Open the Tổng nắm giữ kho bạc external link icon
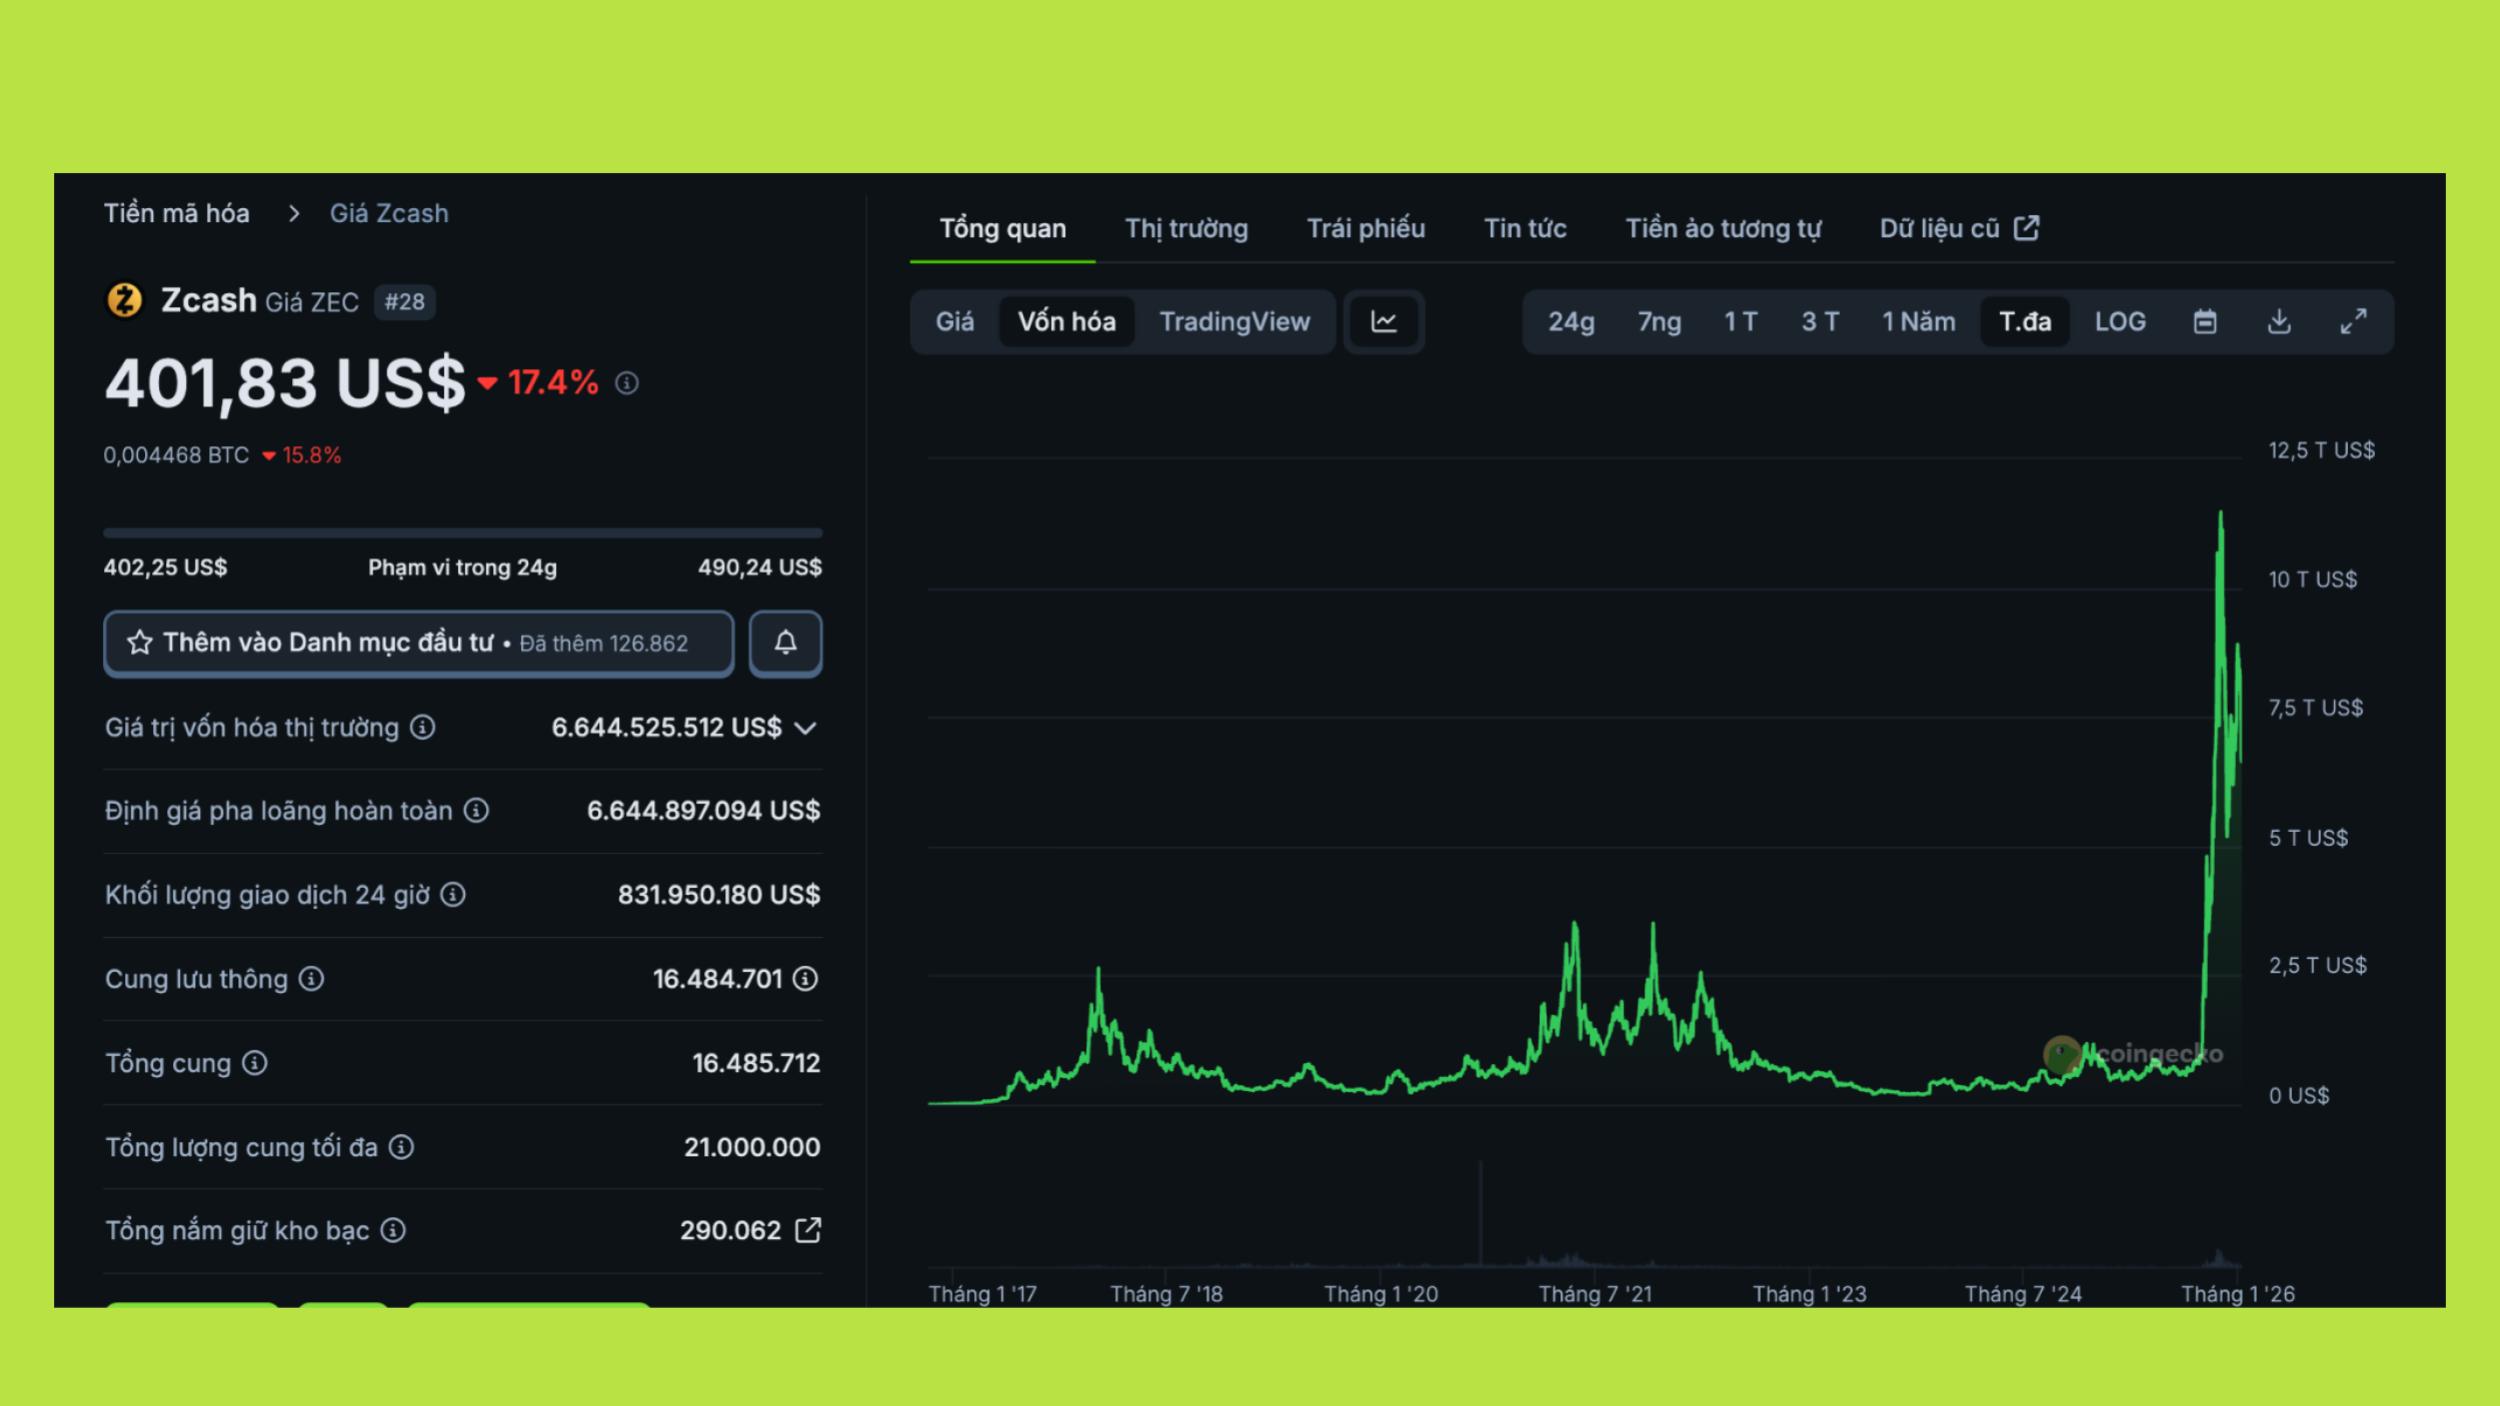Screen dimensions: 2500x1406 808,1230
